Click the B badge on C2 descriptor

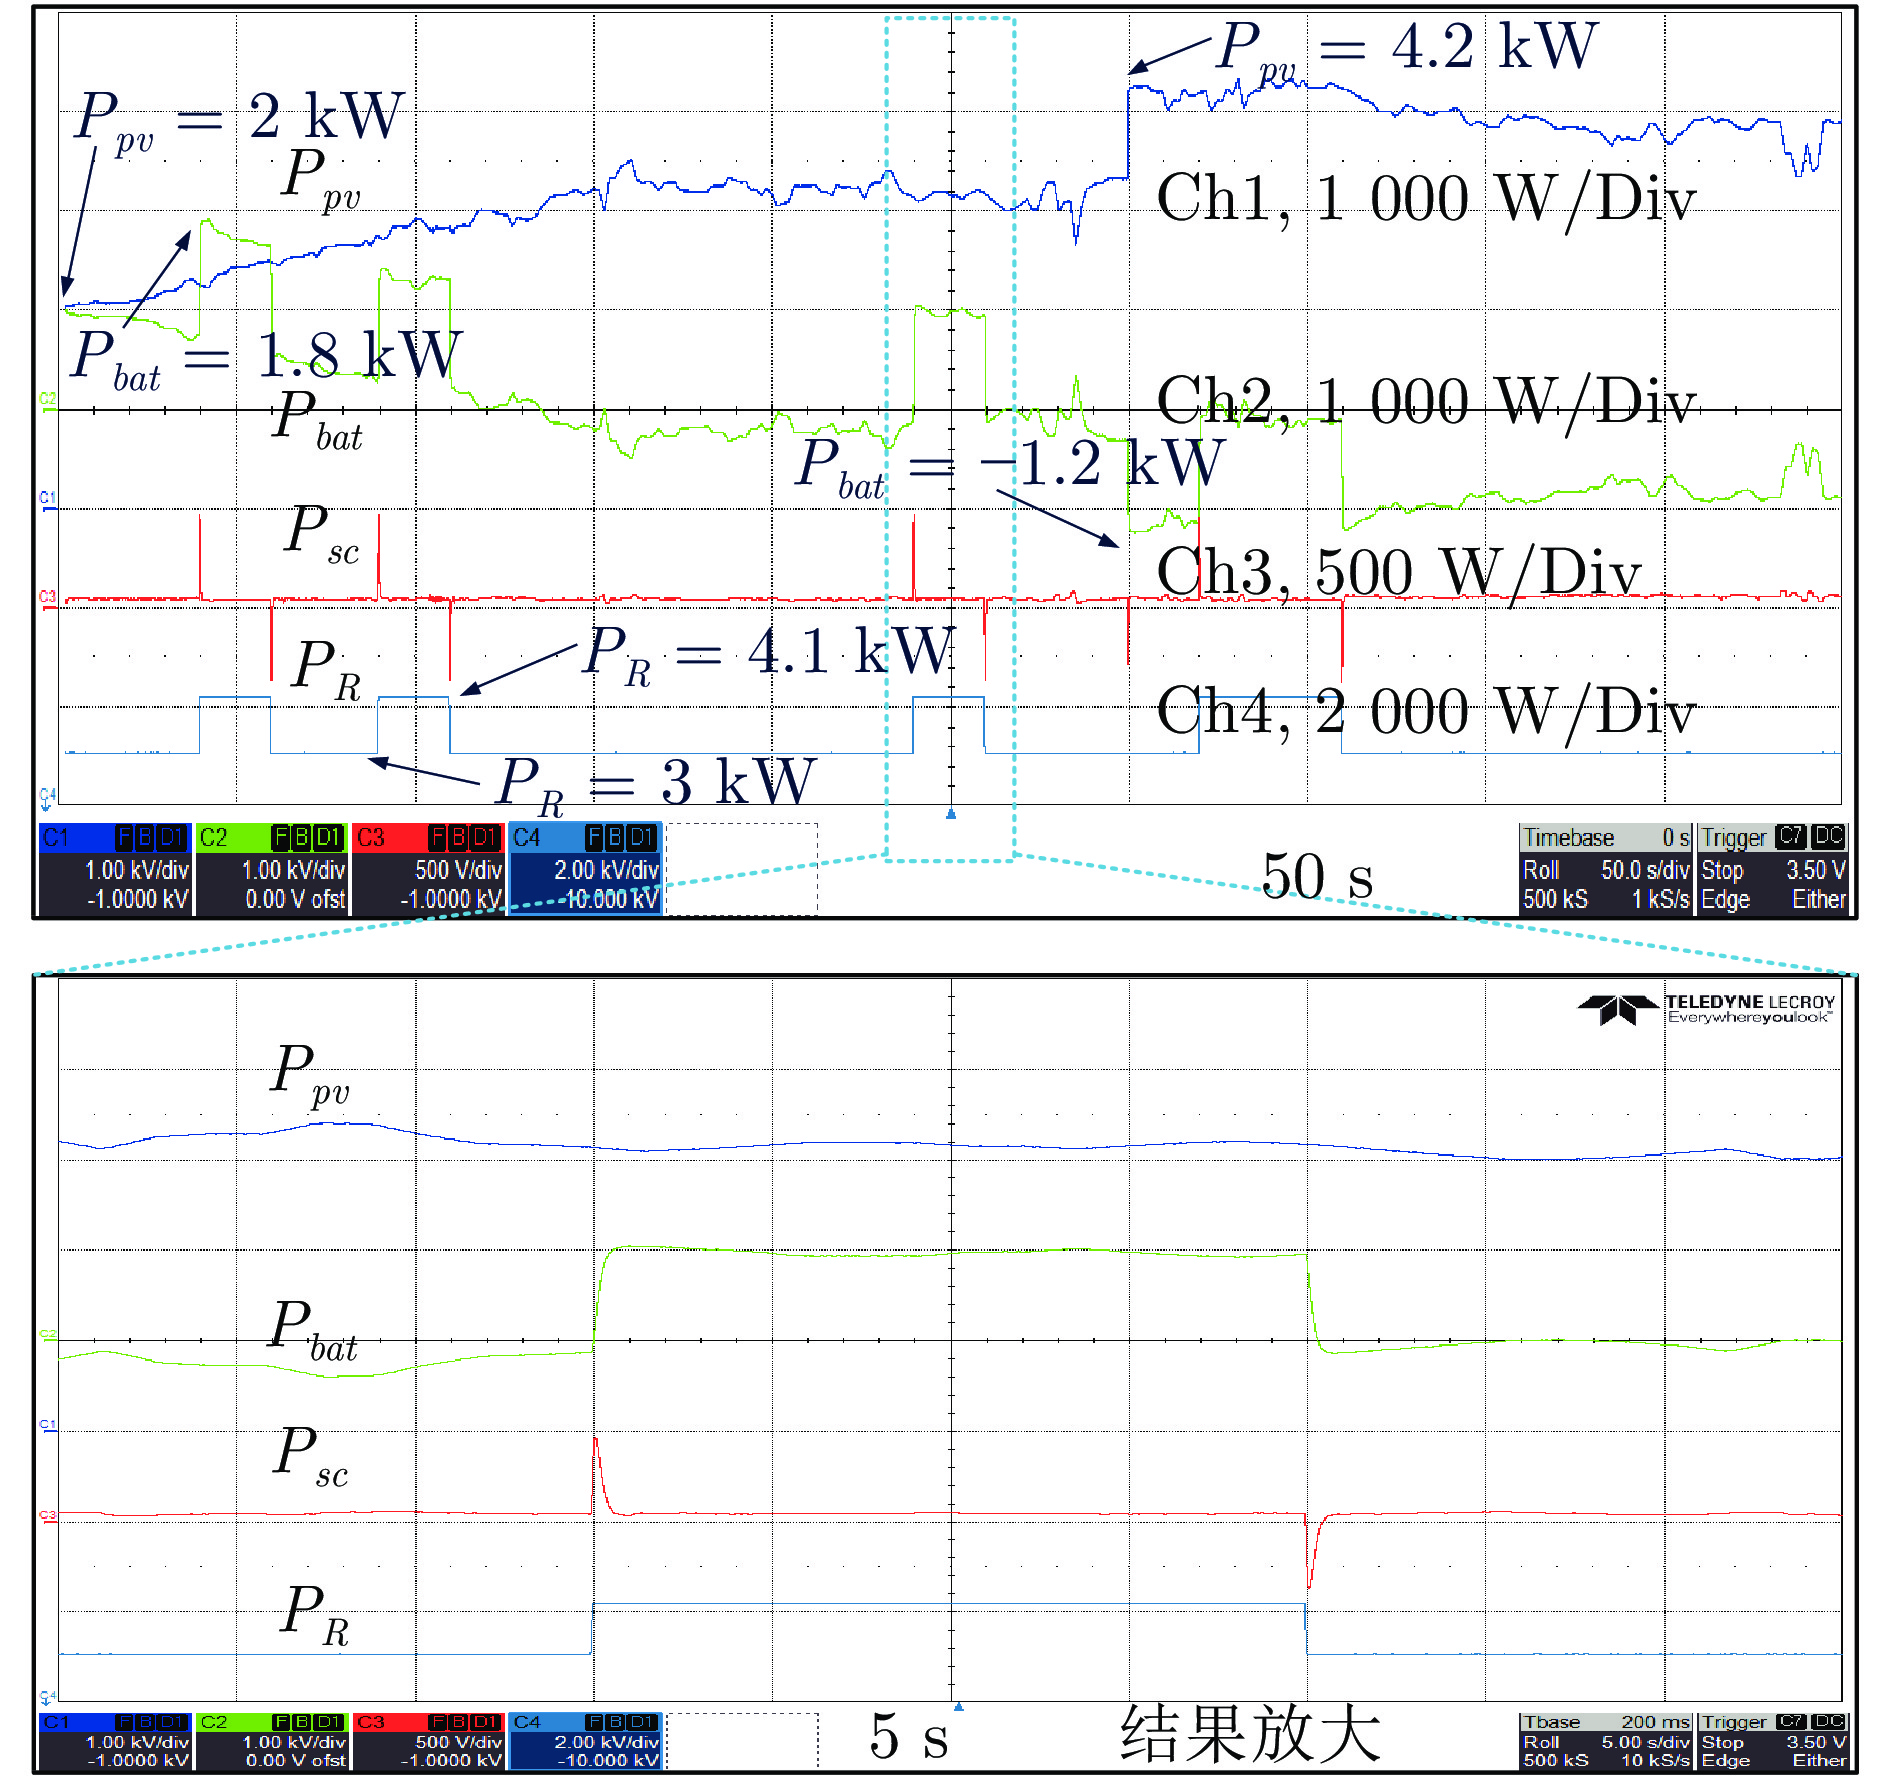coord(301,837)
